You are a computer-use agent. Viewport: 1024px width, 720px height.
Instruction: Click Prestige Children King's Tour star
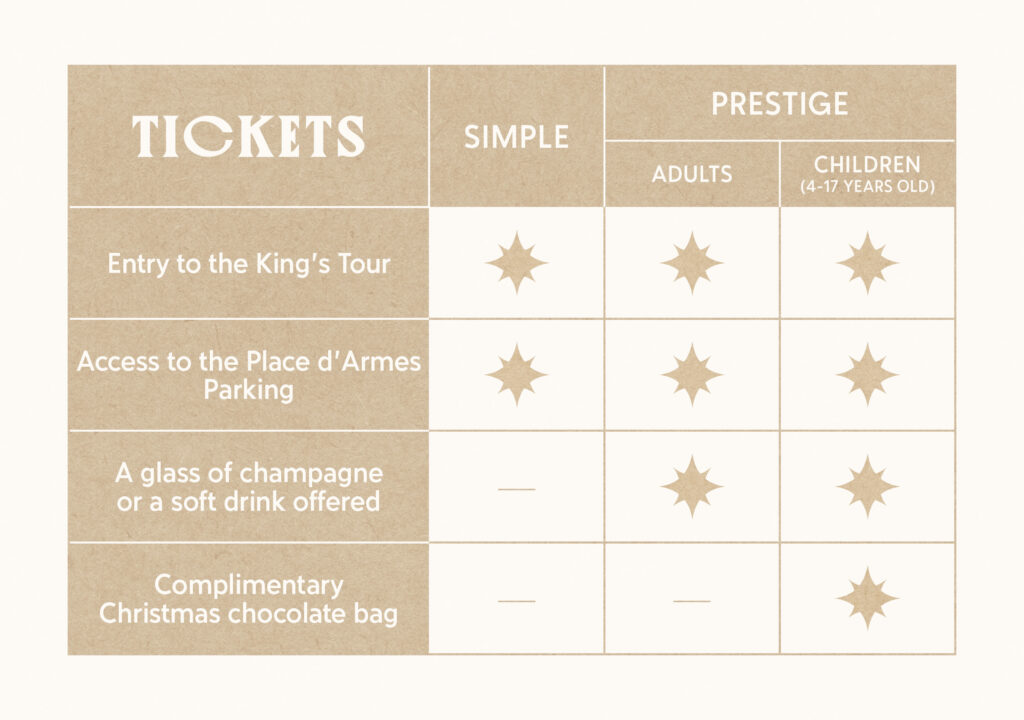(867, 263)
